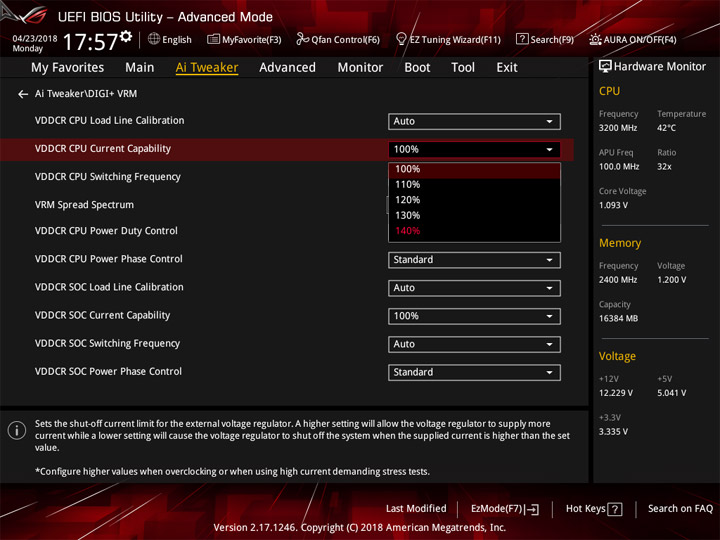Select 120% current capability option
Viewport: 720px width, 540px height.
click(474, 200)
